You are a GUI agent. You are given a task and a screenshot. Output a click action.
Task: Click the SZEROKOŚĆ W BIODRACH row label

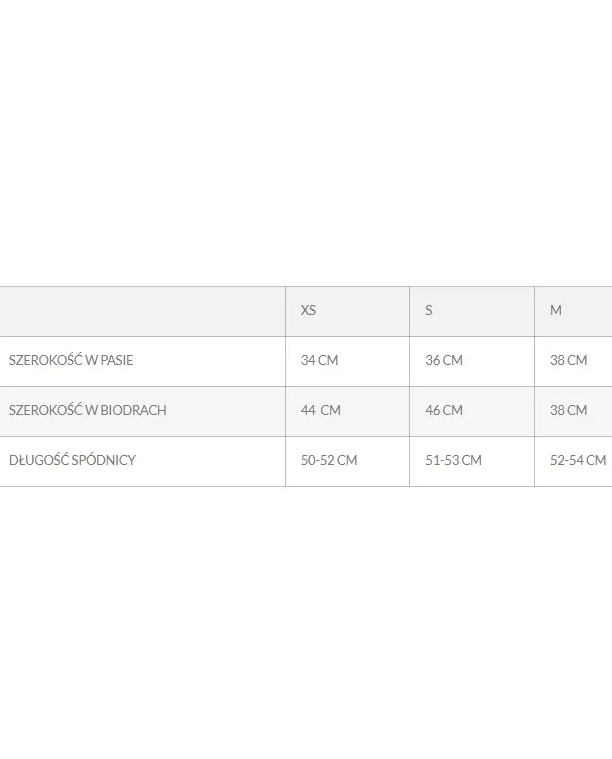(87, 410)
